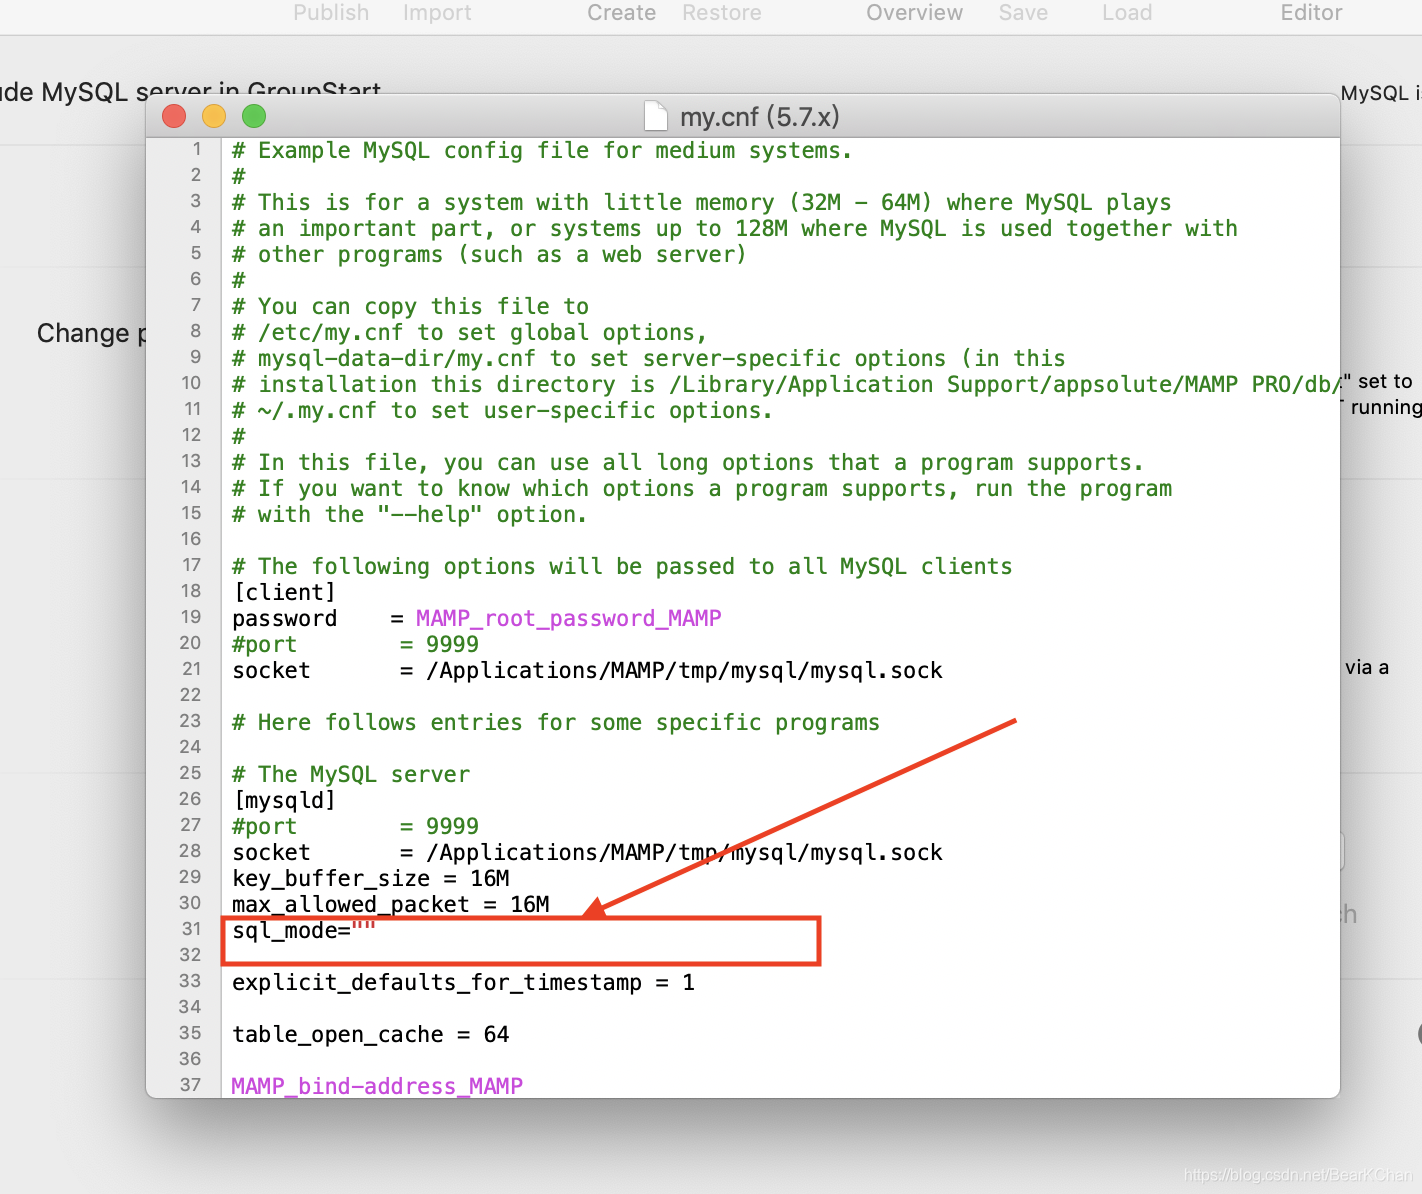Maximize my.cnf window with green button
Screen dimensions: 1422x1194
click(254, 116)
